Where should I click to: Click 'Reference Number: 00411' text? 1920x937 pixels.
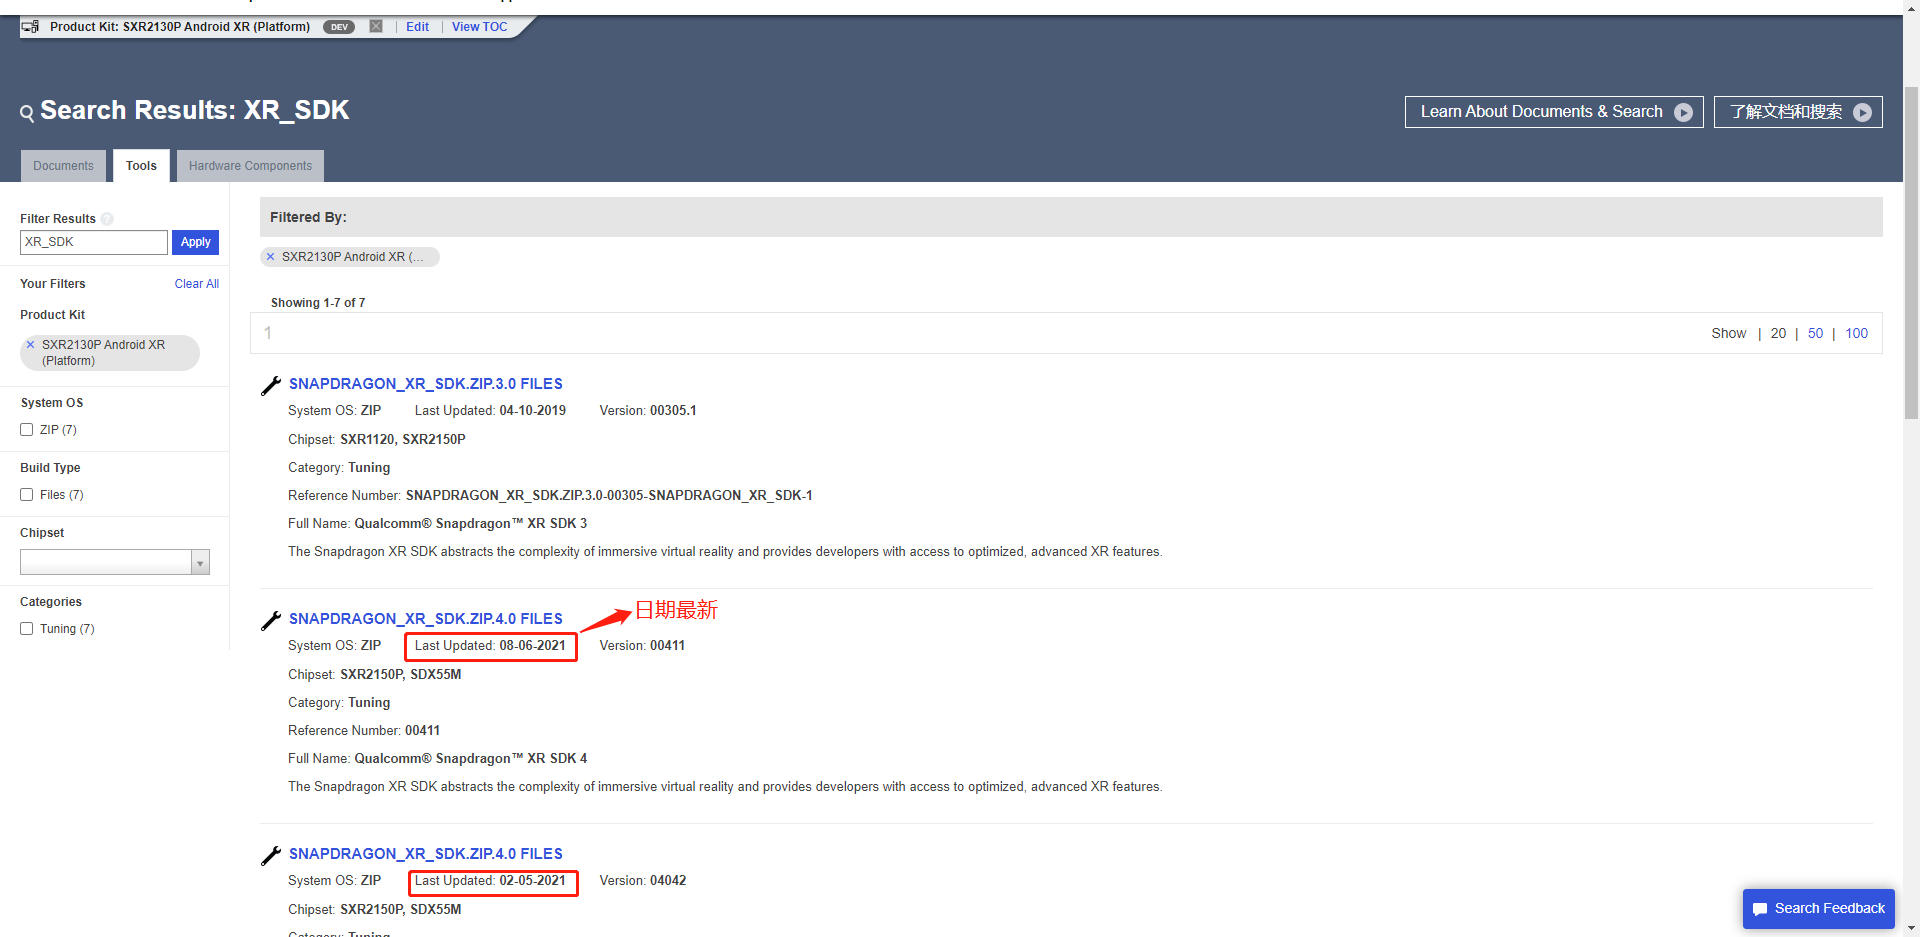point(364,731)
